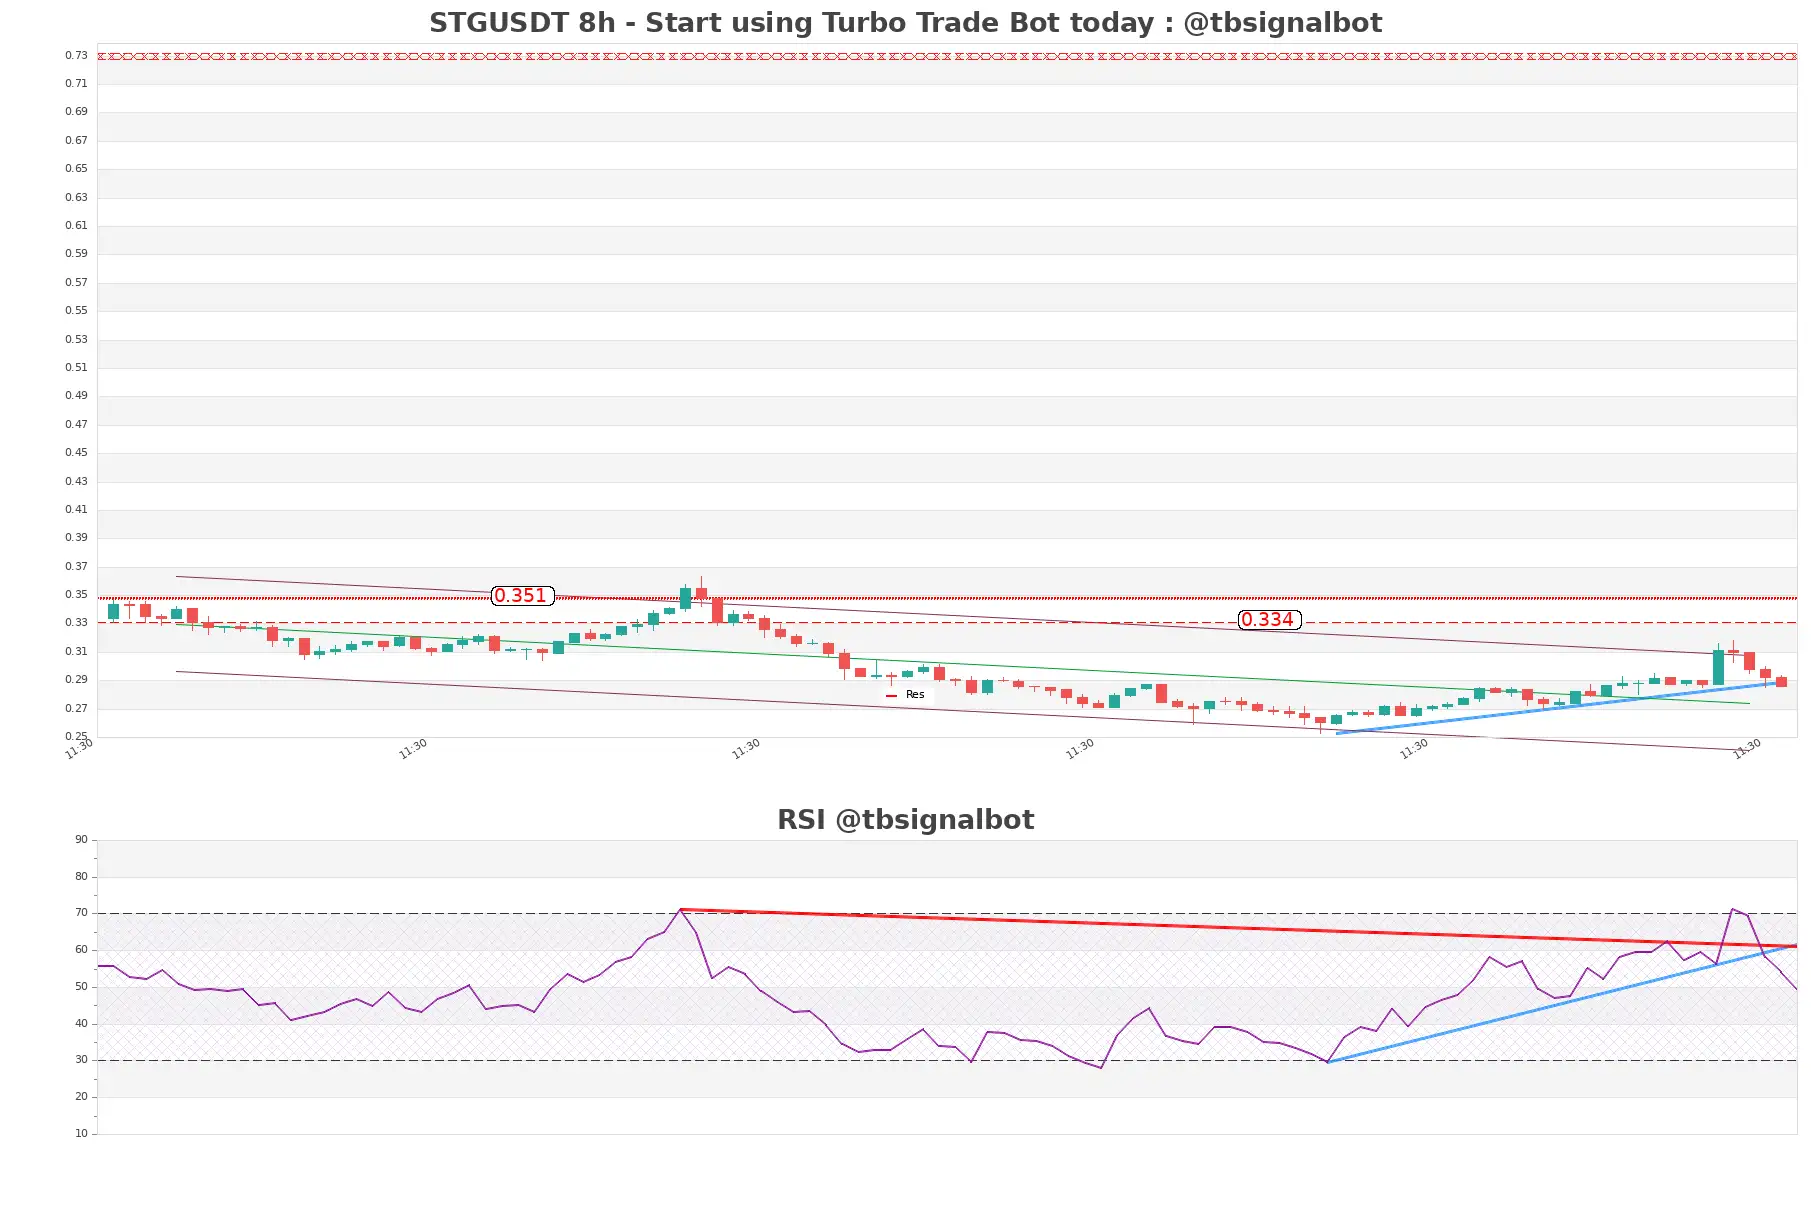Screen dimensions: 1811x1208
Task: Click the RSI @tbsignalbot title
Action: coord(905,820)
